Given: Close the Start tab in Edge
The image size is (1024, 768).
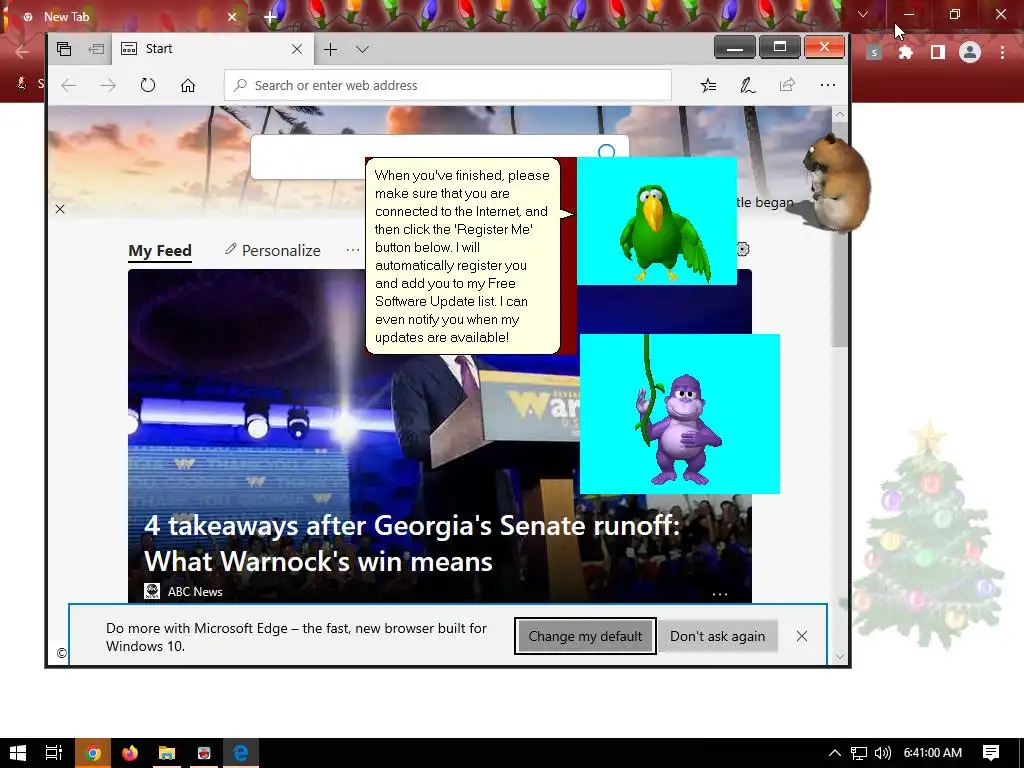Looking at the screenshot, I should pyautogui.click(x=296, y=49).
